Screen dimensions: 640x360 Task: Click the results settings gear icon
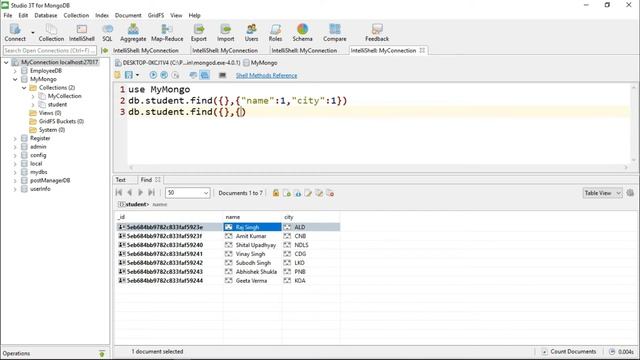pyautogui.click(x=630, y=193)
